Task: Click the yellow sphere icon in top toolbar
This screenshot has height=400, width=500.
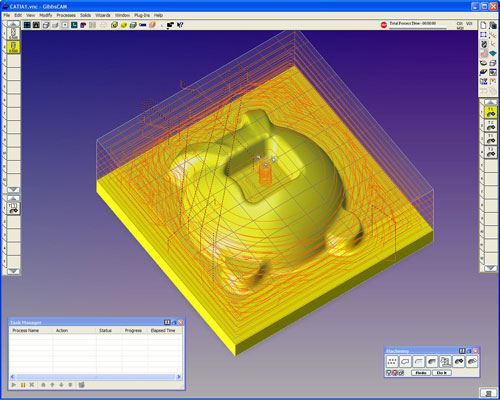Action: pyautogui.click(x=124, y=25)
